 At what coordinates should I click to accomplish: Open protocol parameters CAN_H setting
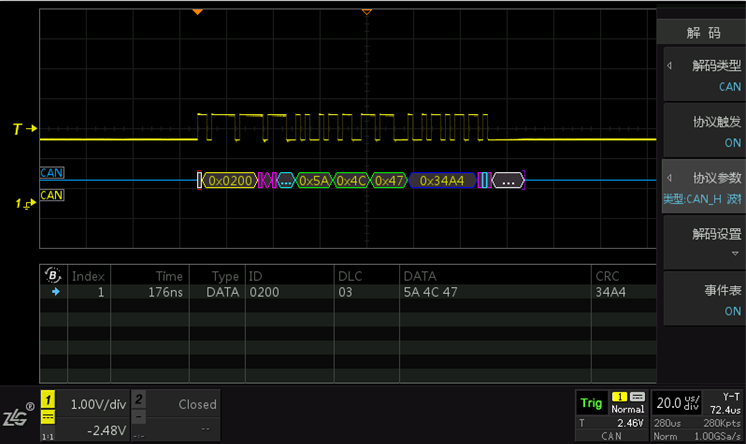coord(704,187)
